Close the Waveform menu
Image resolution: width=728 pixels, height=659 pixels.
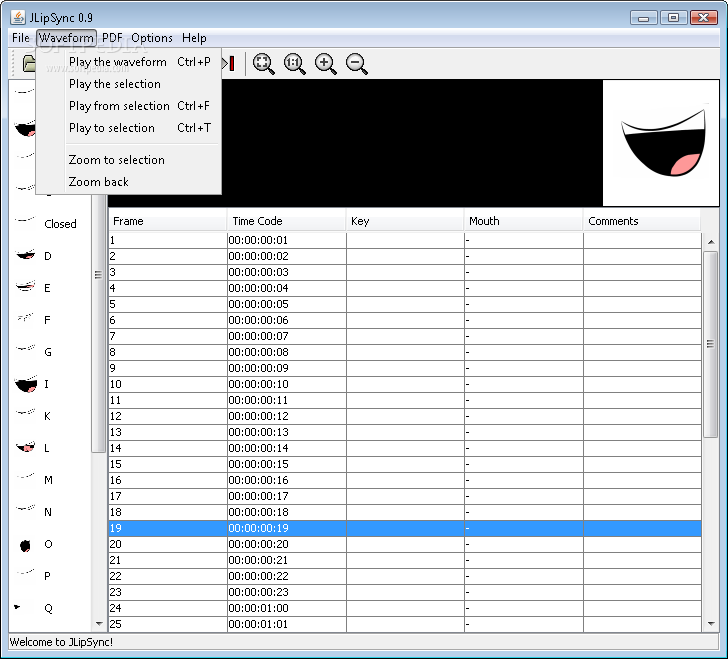point(66,38)
